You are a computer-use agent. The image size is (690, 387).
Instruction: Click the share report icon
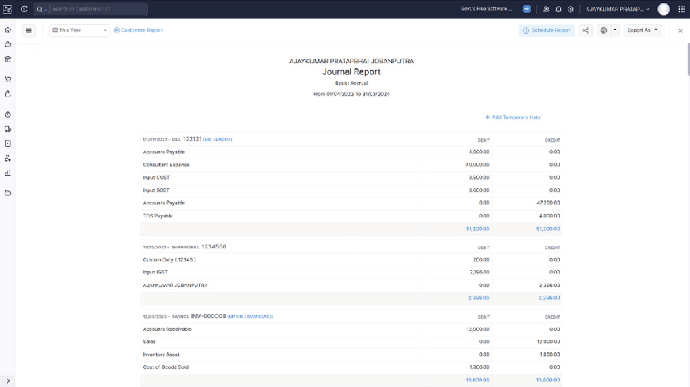click(x=586, y=30)
